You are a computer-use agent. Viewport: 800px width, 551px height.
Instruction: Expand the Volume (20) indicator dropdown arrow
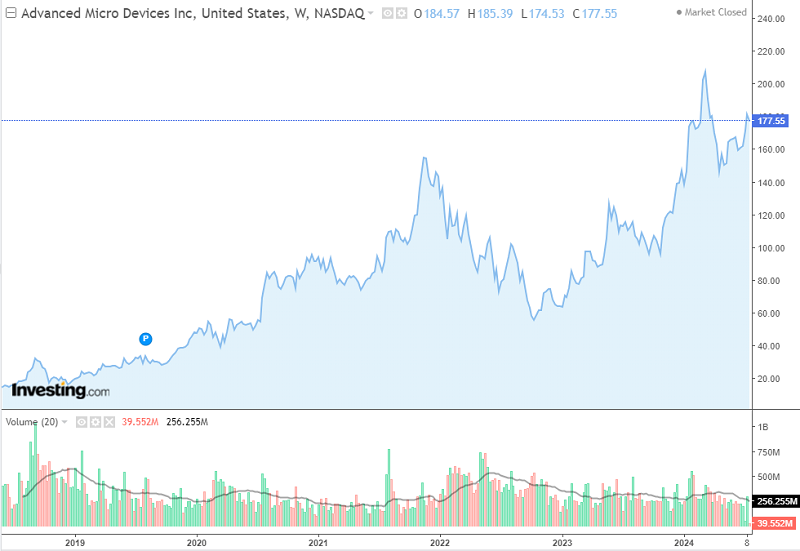(x=65, y=422)
